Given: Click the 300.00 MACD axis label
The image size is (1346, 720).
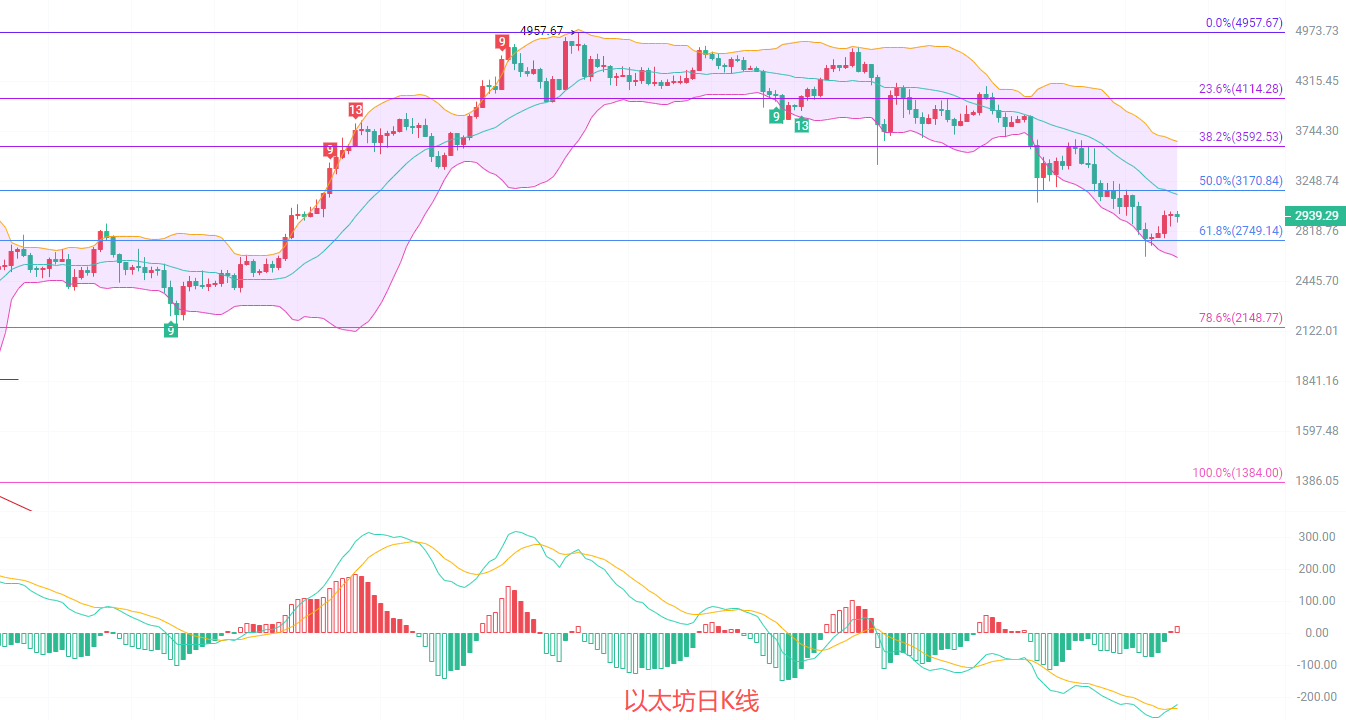Looking at the screenshot, I should coord(1317,537).
